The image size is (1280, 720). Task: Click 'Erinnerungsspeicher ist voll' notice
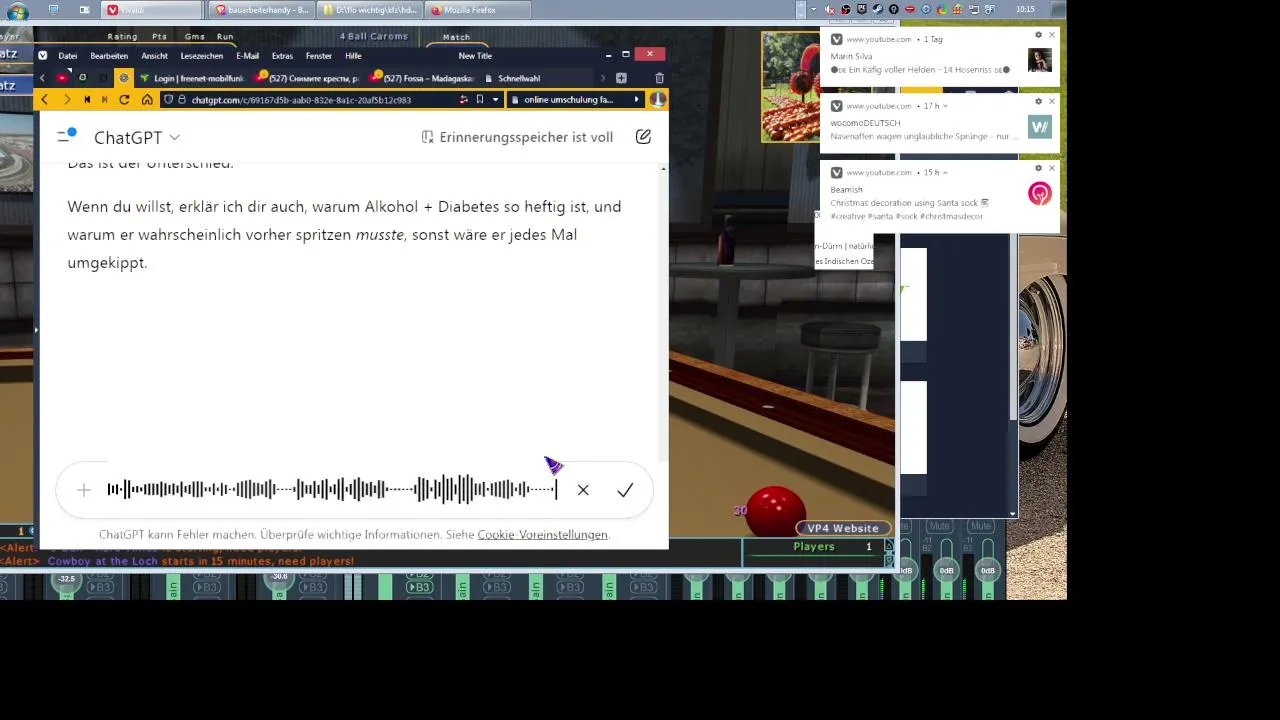(517, 137)
